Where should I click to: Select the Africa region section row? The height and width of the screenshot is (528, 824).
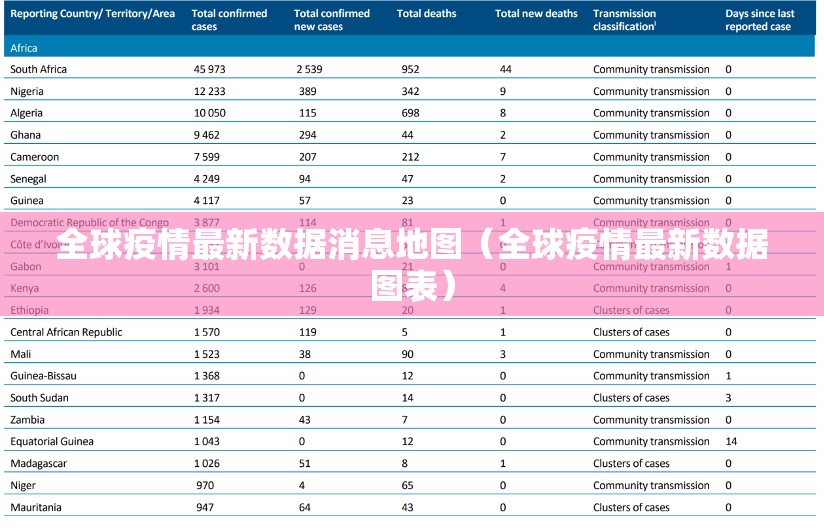[x=25, y=47]
